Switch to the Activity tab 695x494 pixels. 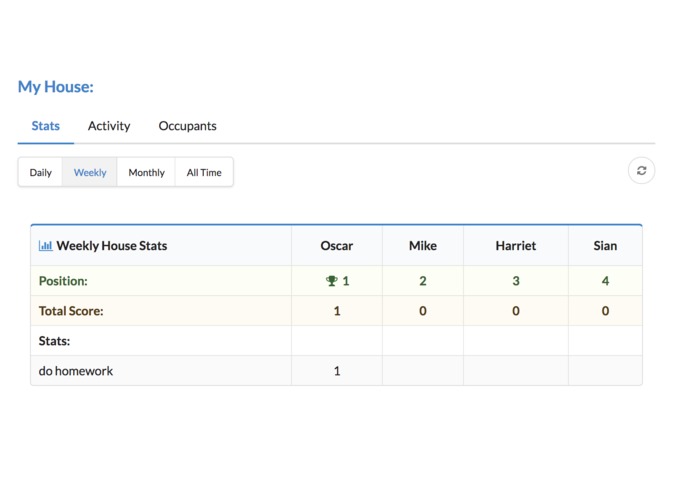109,126
